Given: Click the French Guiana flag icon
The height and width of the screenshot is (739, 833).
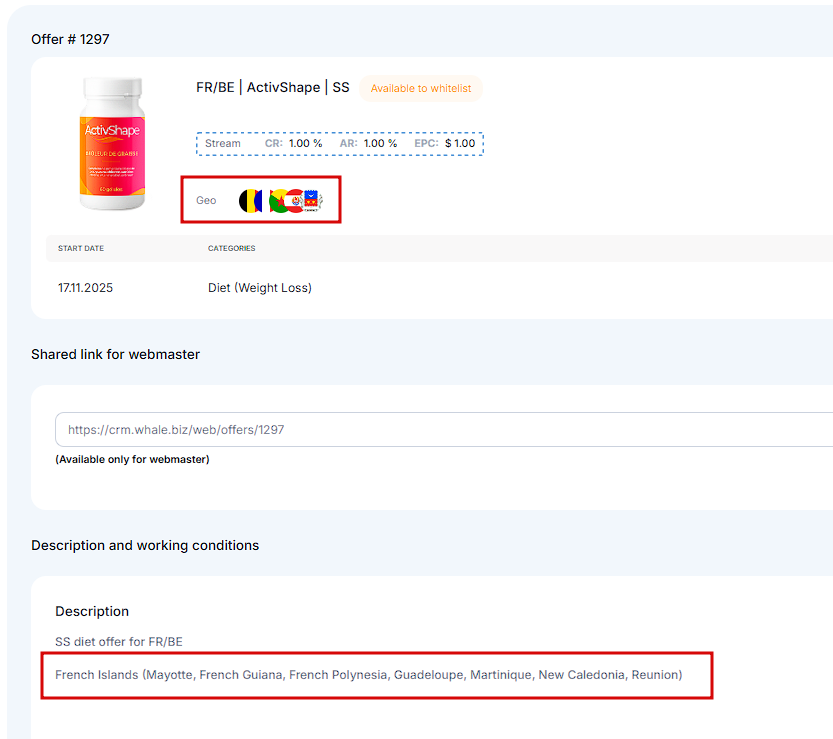Looking at the screenshot, I should (x=277, y=201).
